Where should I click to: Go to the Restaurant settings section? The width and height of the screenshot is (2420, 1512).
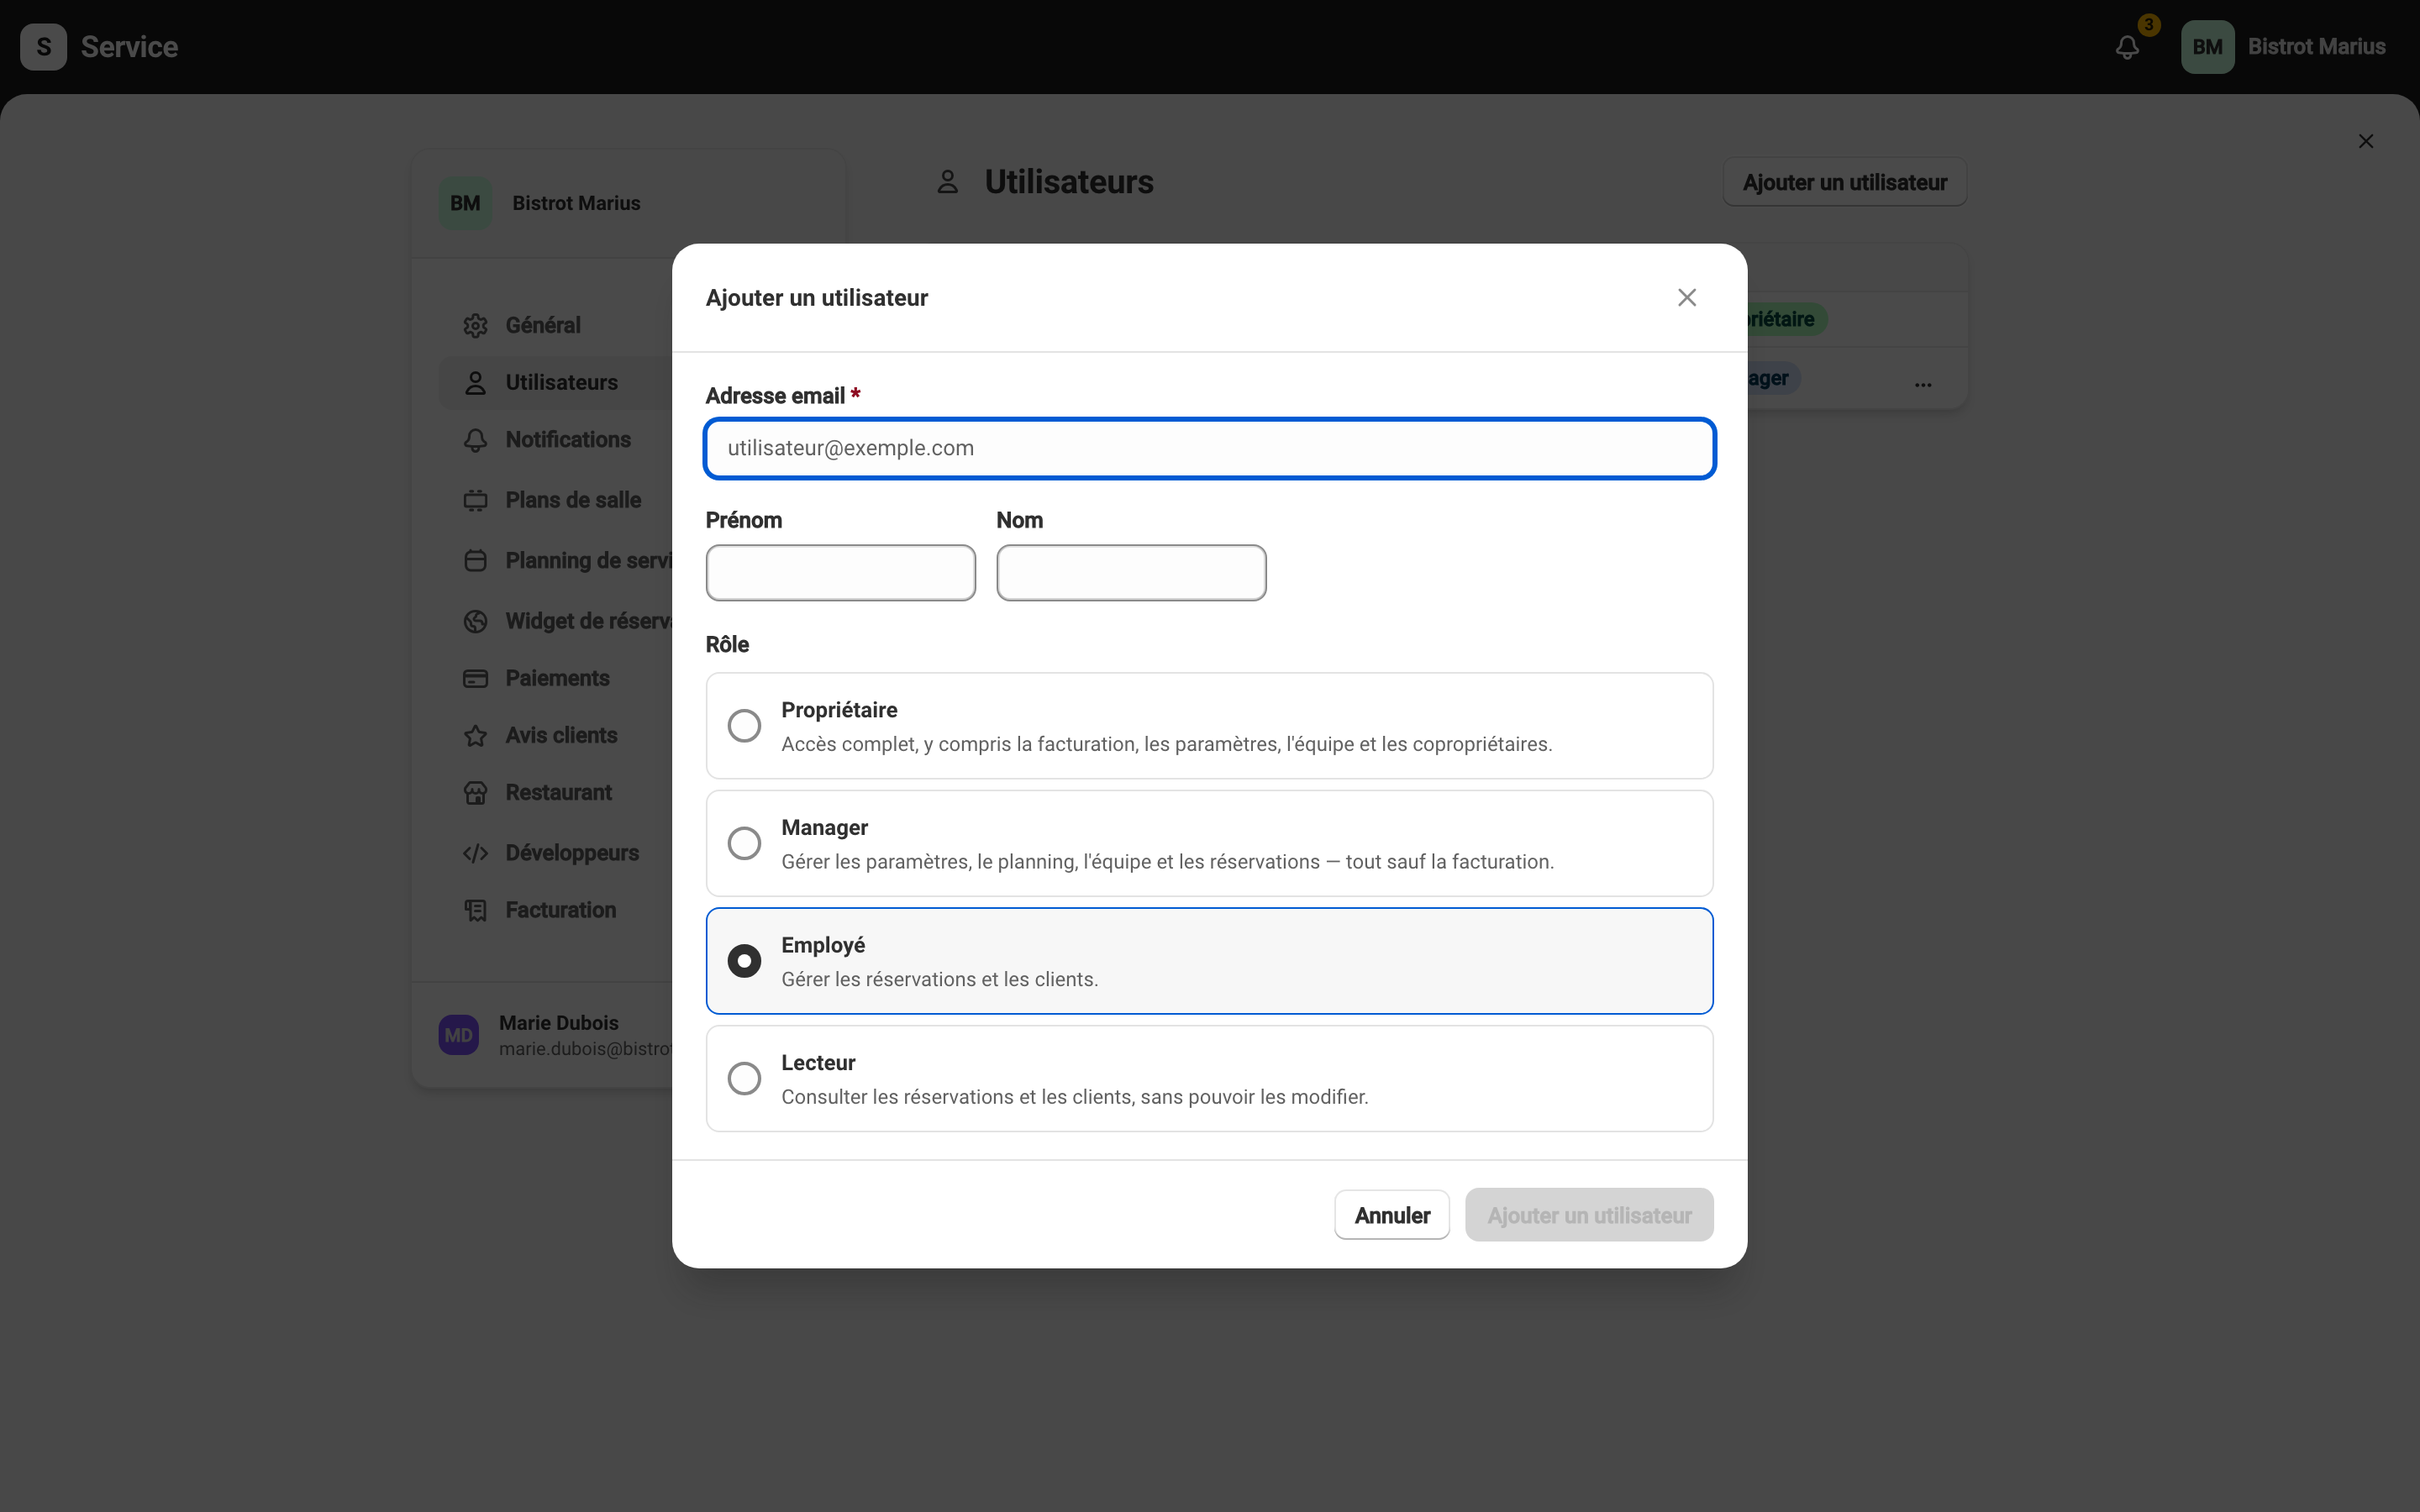tap(559, 793)
